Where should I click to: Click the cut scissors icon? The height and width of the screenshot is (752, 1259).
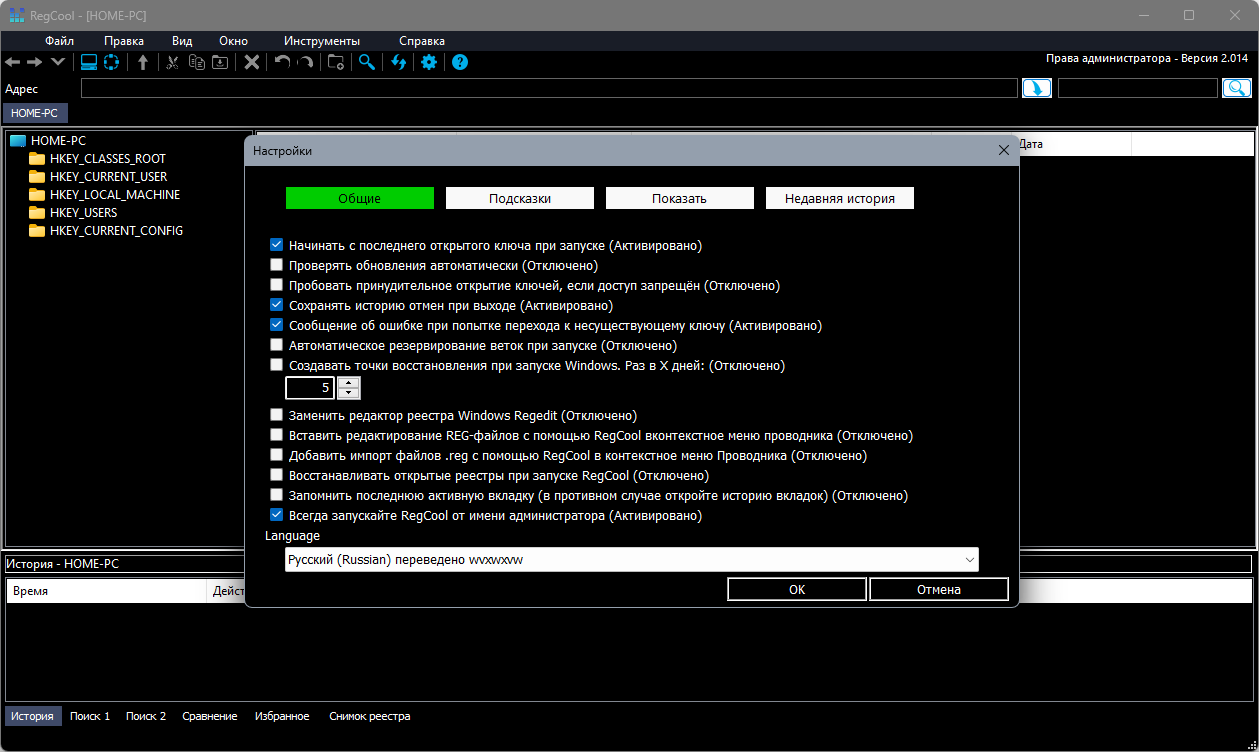pyautogui.click(x=172, y=62)
